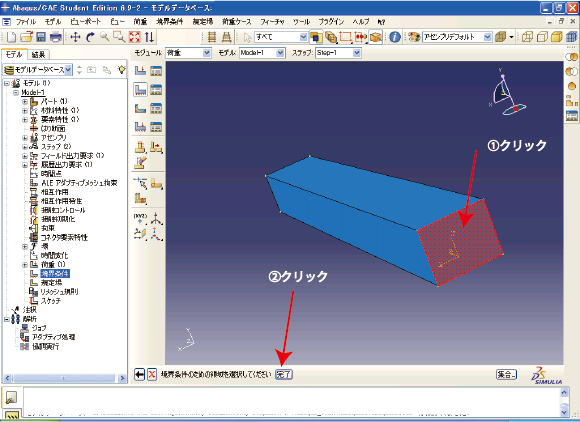Image resolution: width=580 pixels, height=422 pixels.
Task: Click the Print icon
Action: click(x=55, y=37)
